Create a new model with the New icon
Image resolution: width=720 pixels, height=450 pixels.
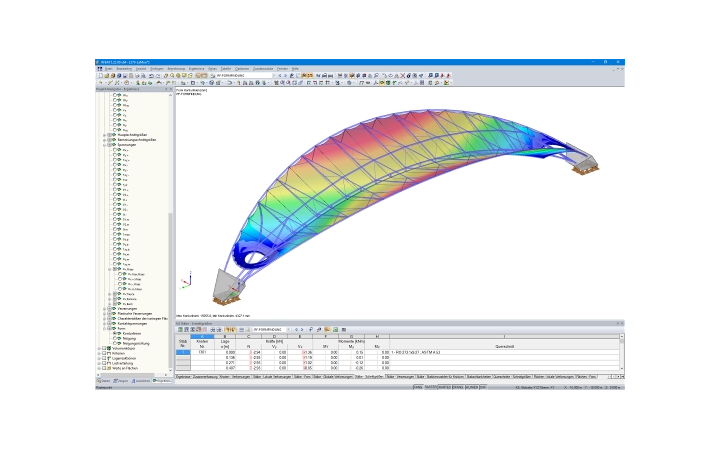tap(101, 76)
